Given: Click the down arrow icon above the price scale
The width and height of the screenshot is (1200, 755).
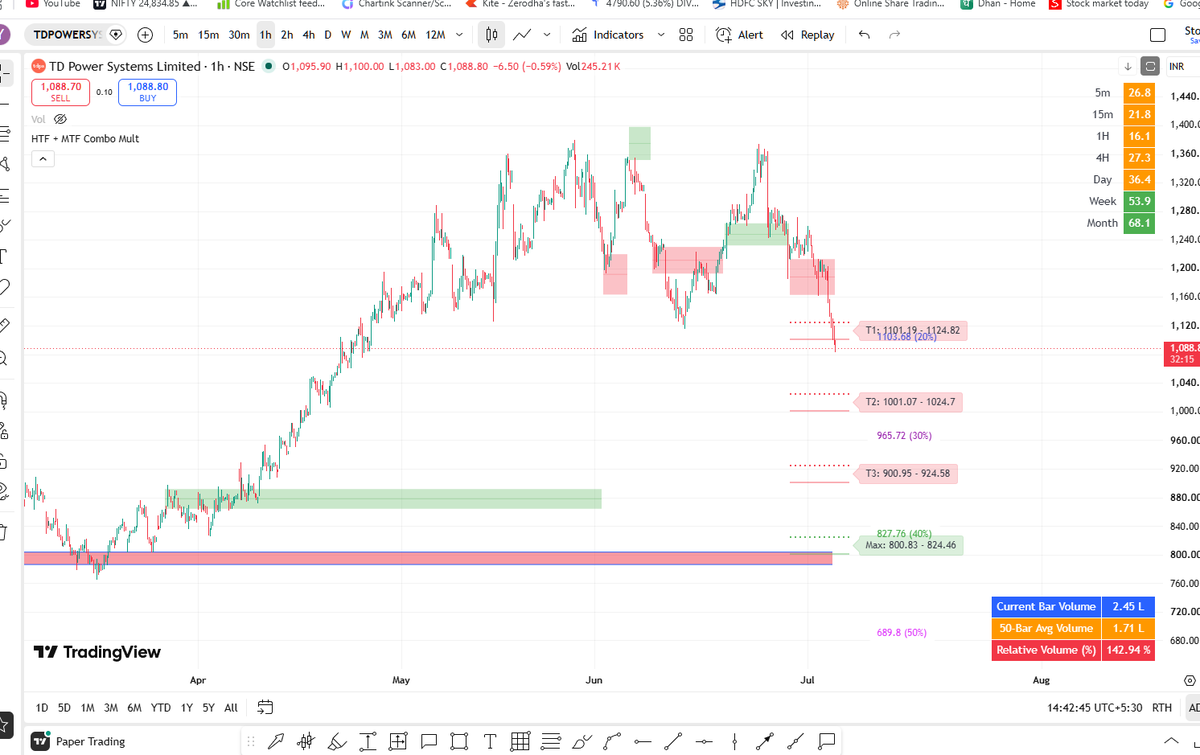Looking at the screenshot, I should pyautogui.click(x=1128, y=67).
